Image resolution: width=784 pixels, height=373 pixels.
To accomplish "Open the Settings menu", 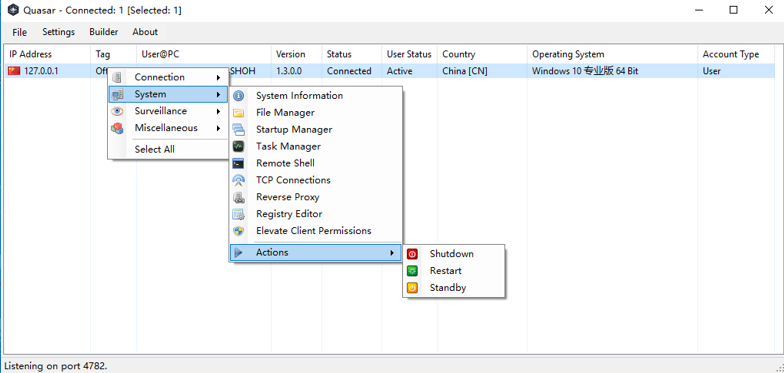I will (x=58, y=32).
